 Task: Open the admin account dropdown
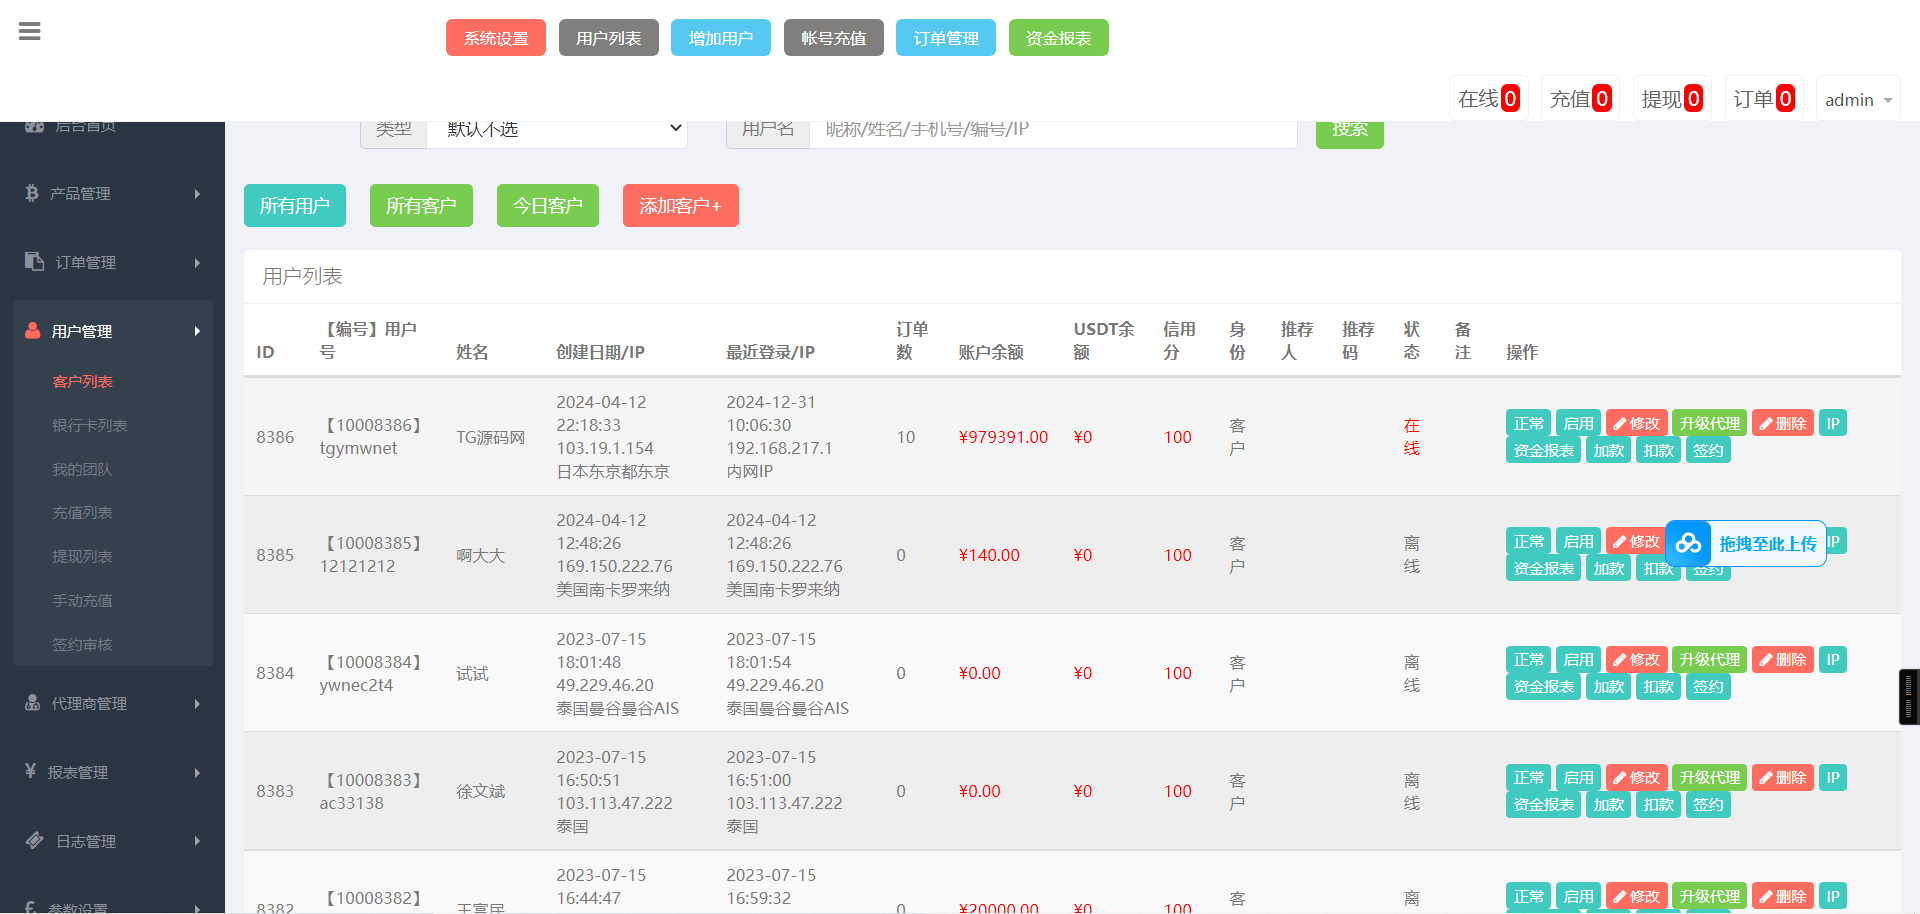point(1857,100)
